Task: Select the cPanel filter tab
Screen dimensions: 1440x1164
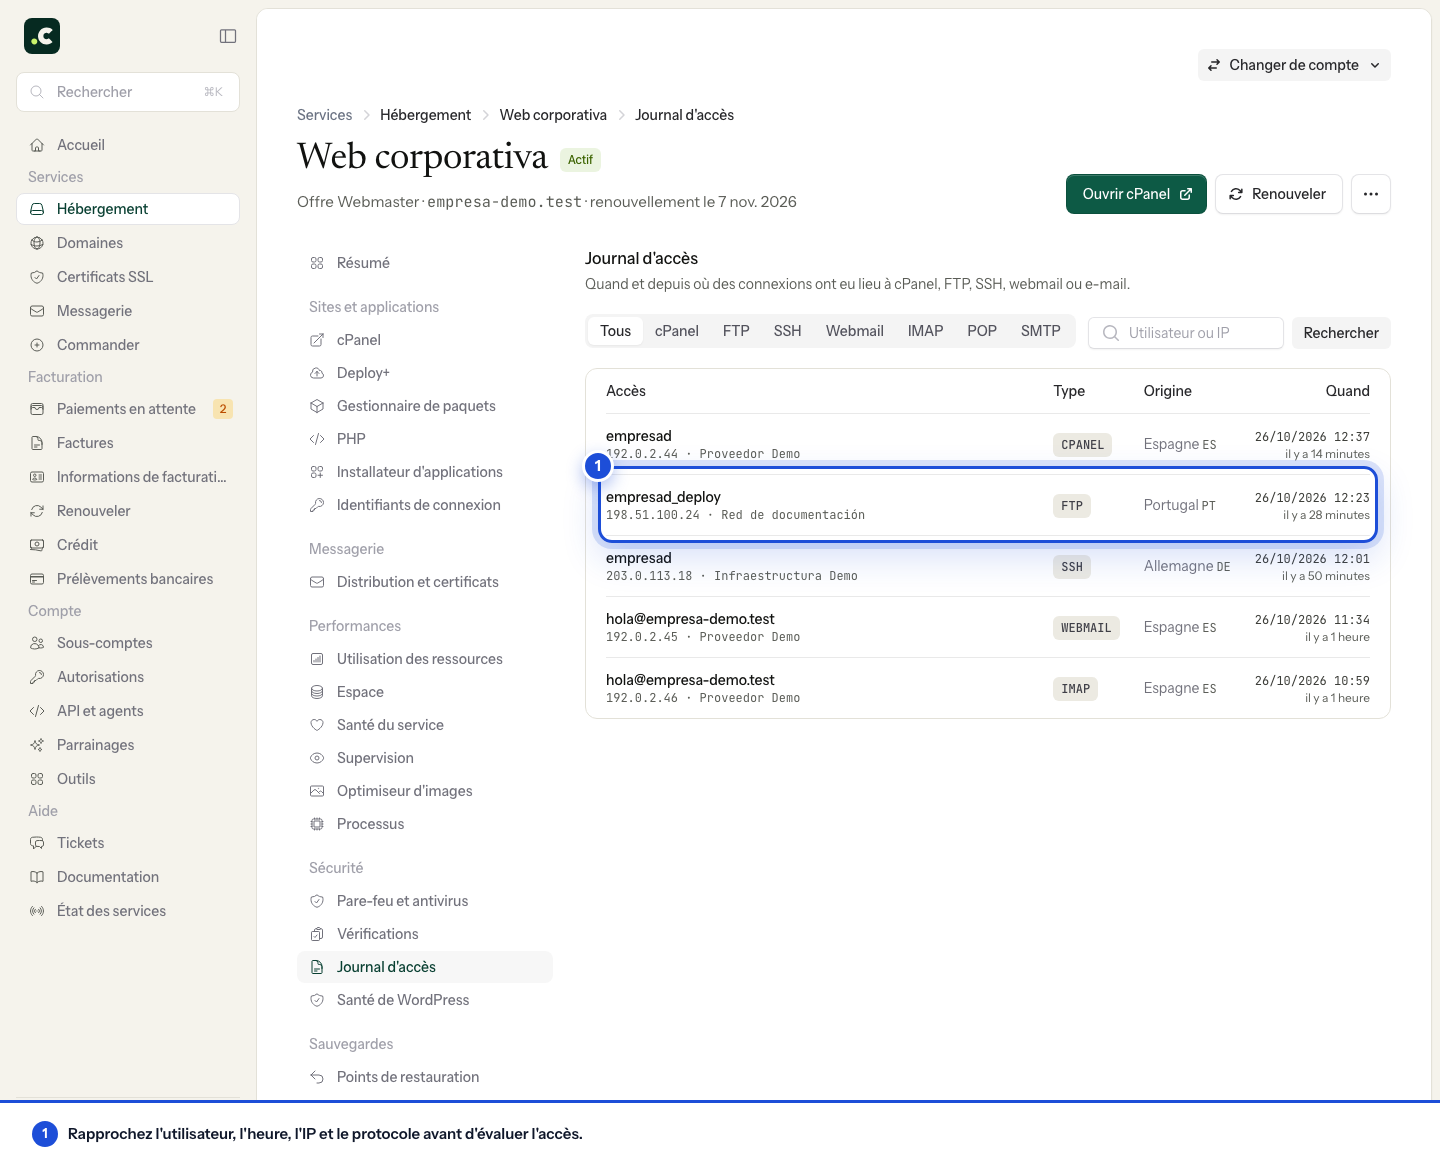Action: [x=677, y=331]
